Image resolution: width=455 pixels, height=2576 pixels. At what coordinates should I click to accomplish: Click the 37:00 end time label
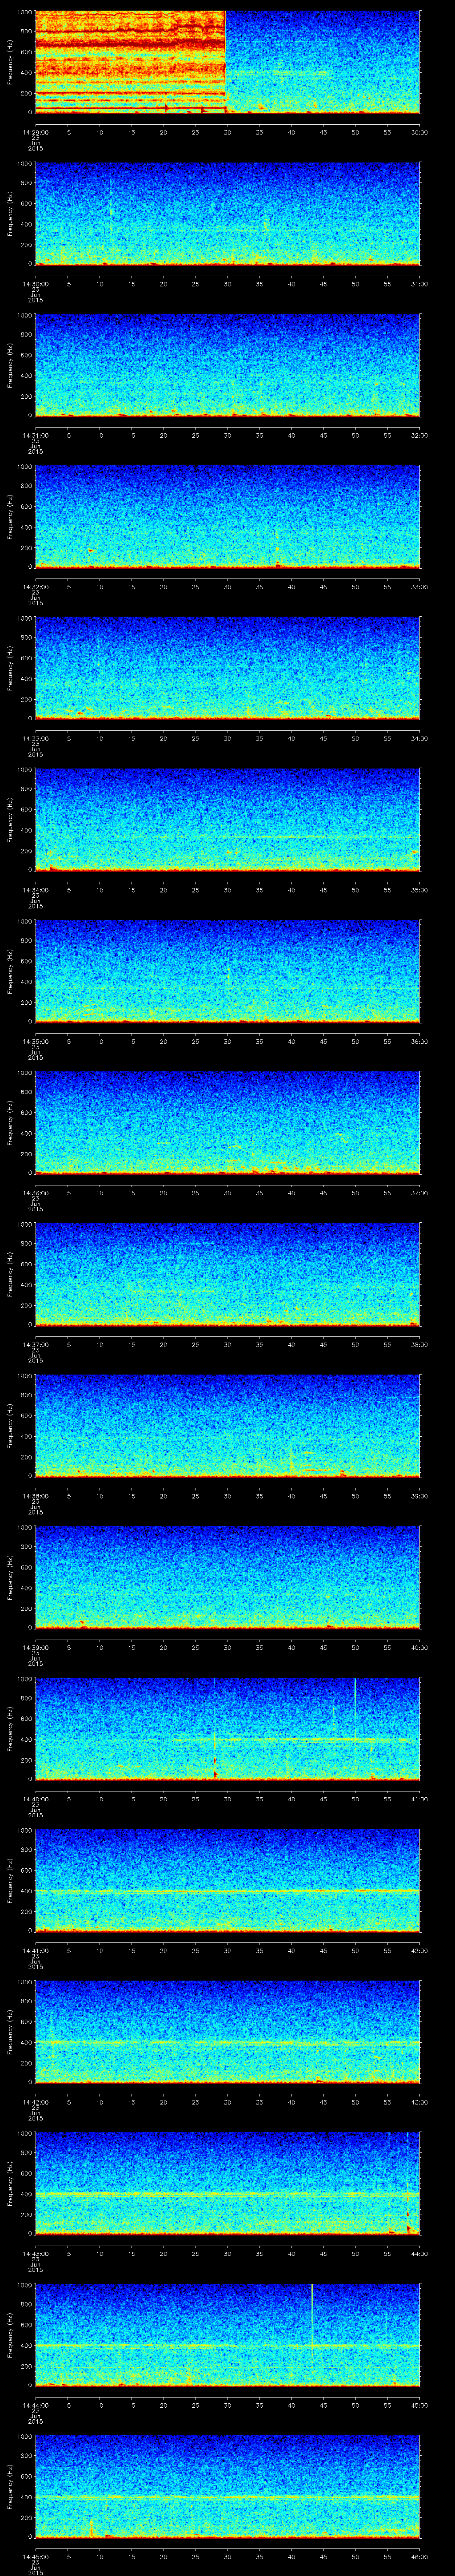click(419, 1193)
